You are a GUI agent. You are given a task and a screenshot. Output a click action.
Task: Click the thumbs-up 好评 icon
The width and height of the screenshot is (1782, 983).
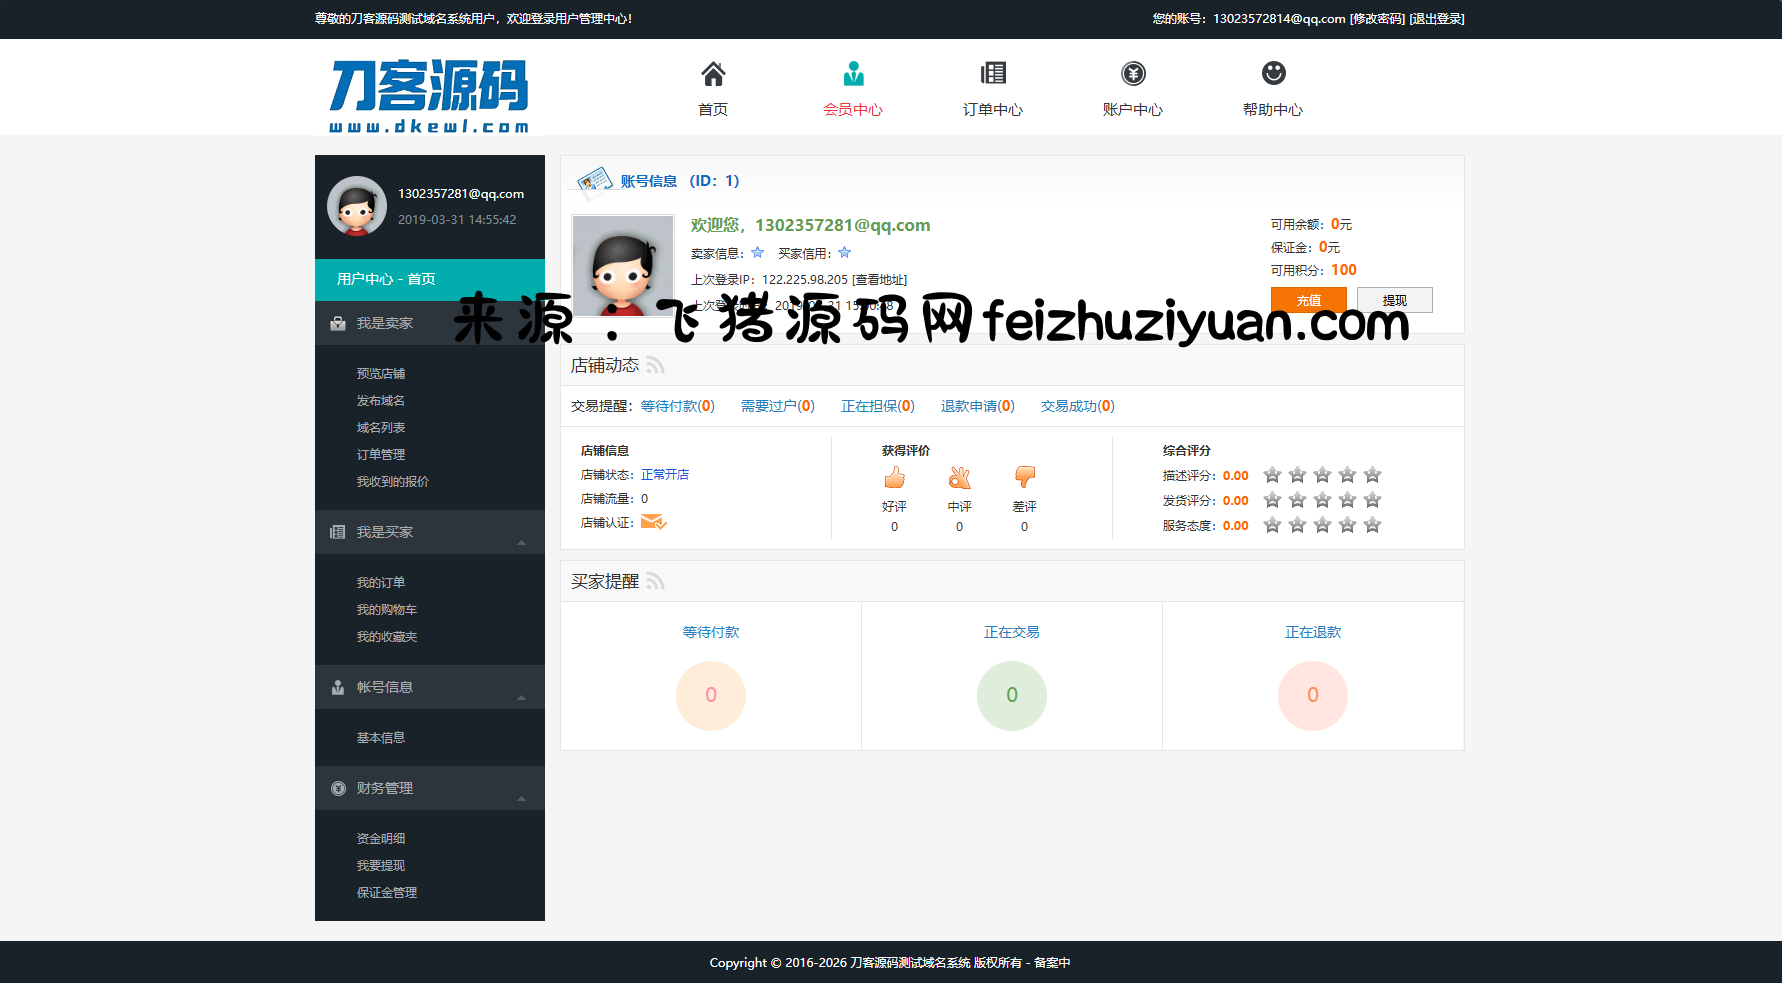pos(895,478)
